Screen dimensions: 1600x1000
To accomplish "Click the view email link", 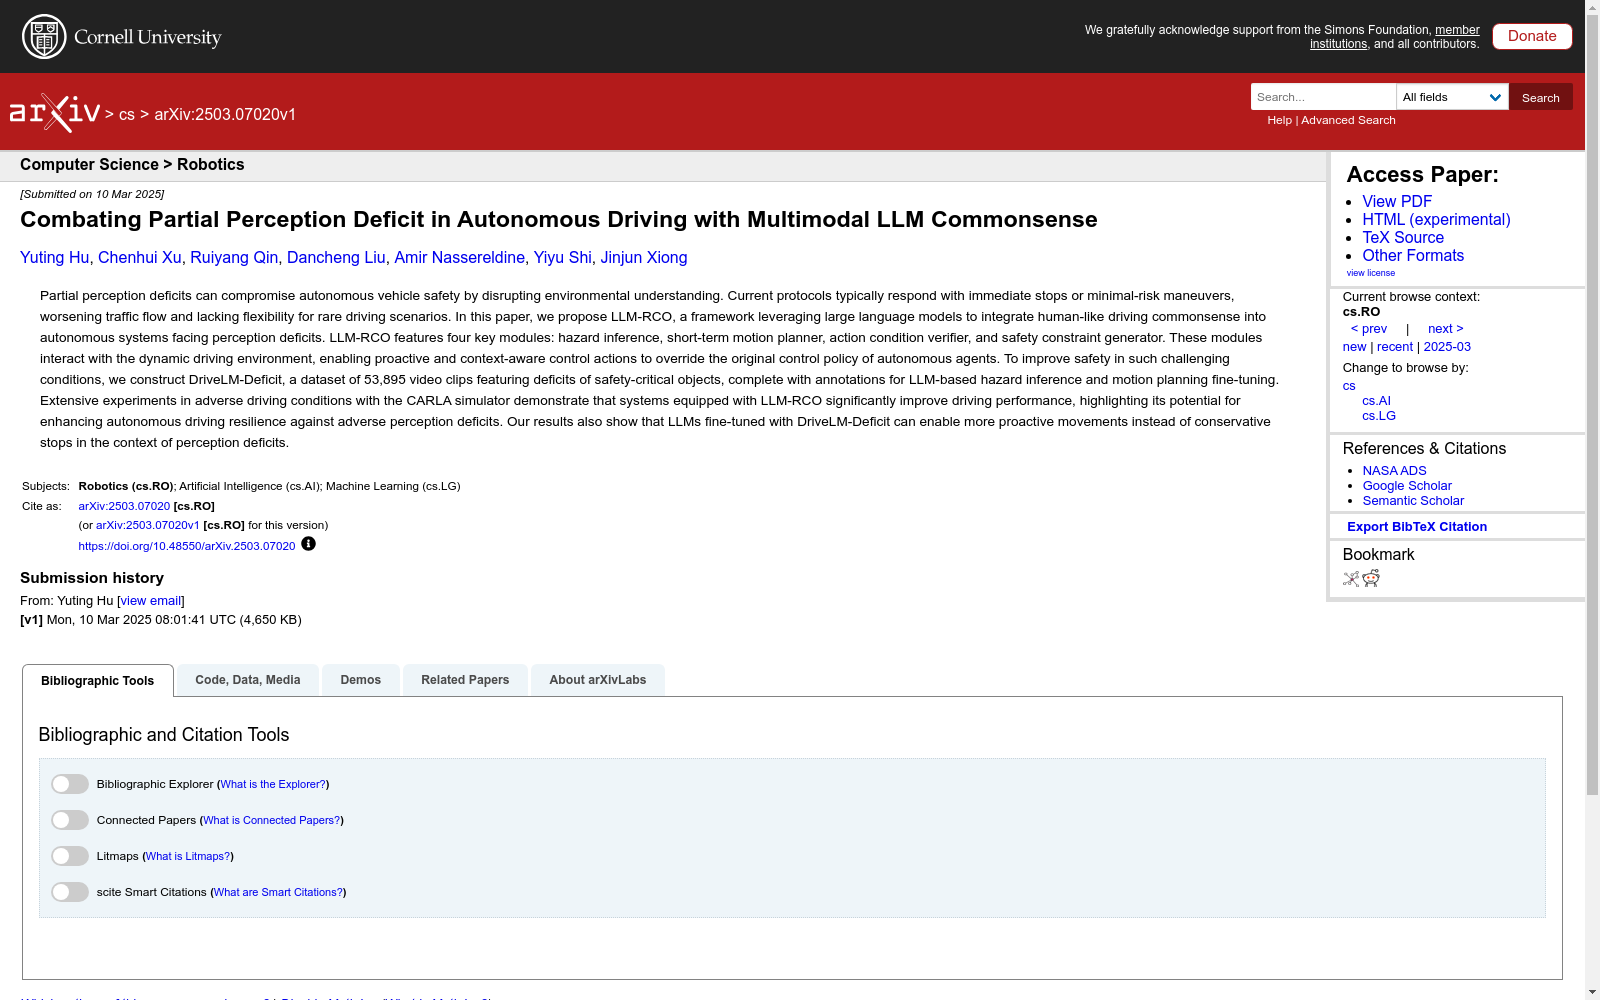I will [x=151, y=601].
